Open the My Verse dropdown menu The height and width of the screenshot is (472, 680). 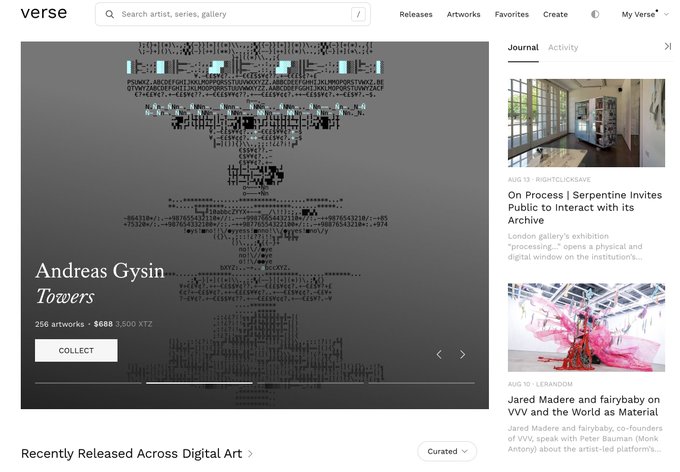(x=645, y=14)
